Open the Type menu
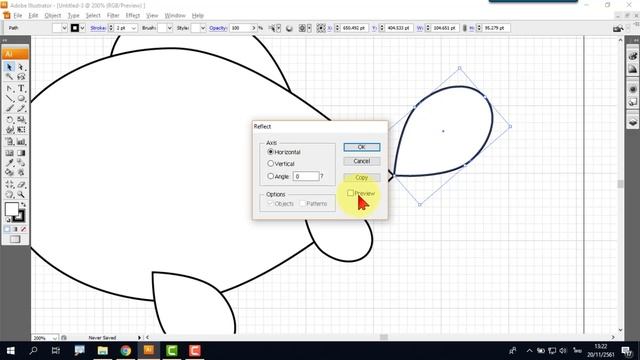The image size is (640, 360). coord(73,16)
